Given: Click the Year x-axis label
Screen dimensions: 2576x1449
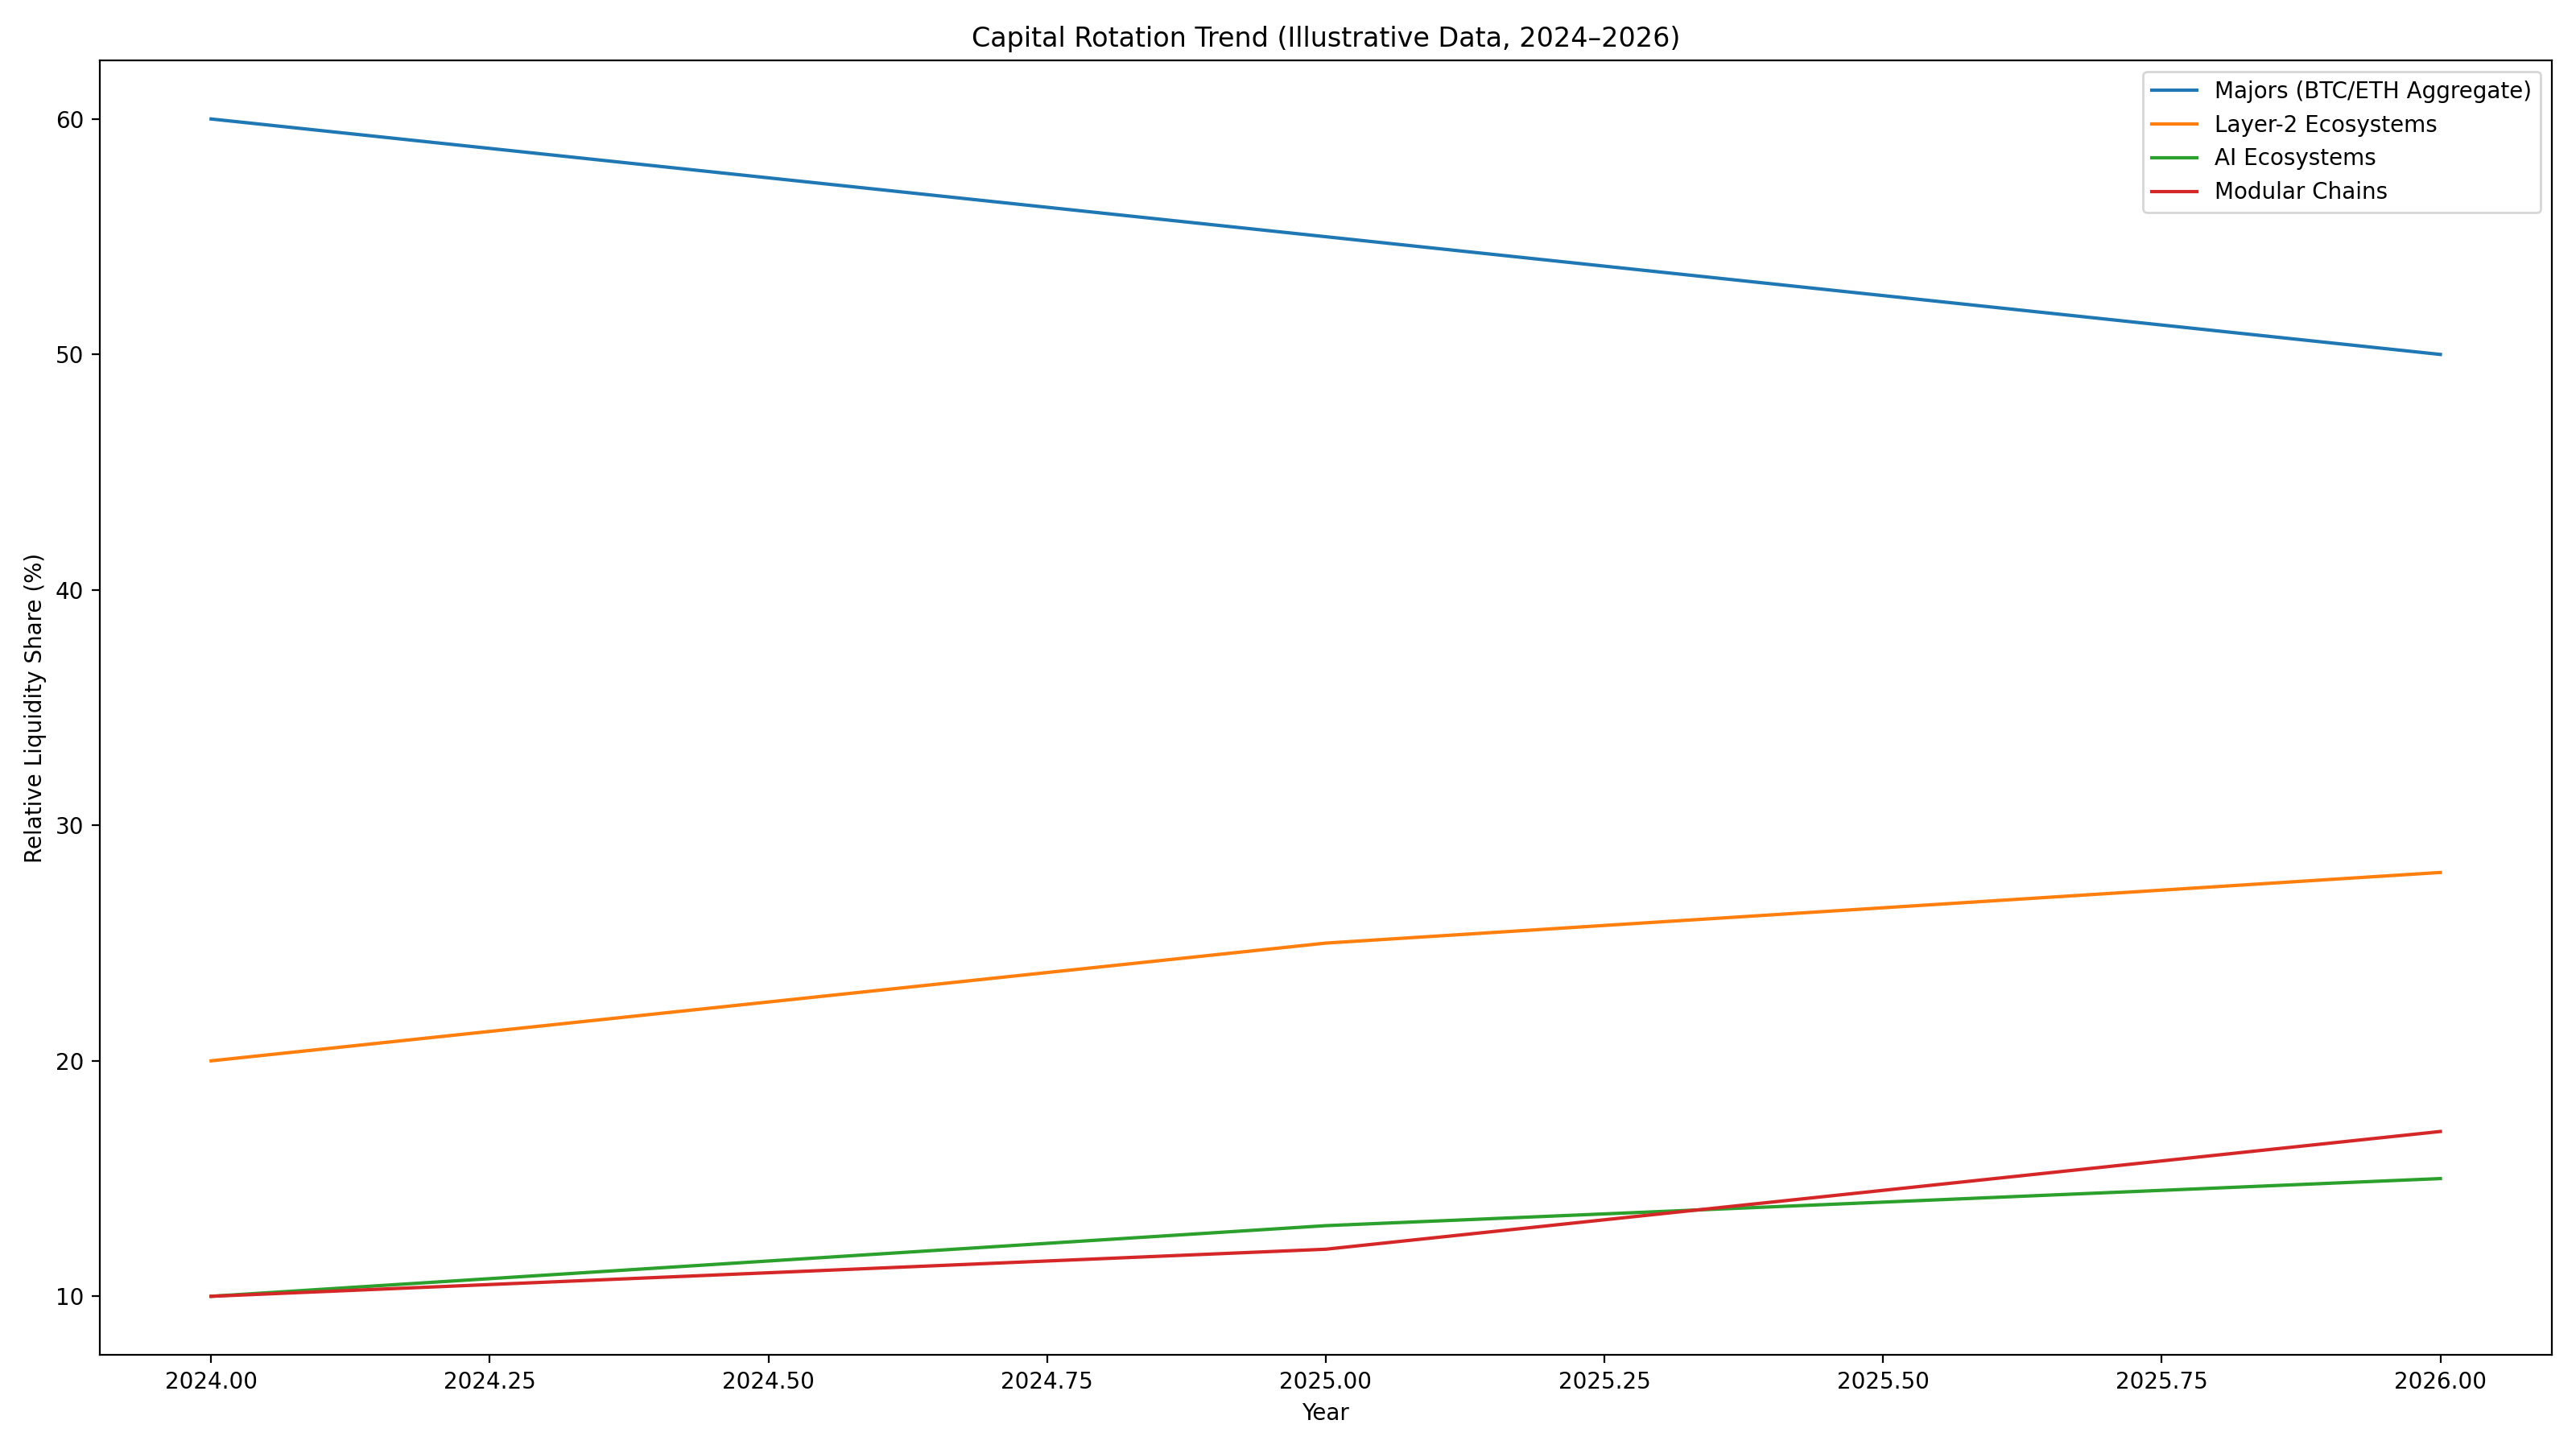Looking at the screenshot, I should (x=1325, y=1412).
